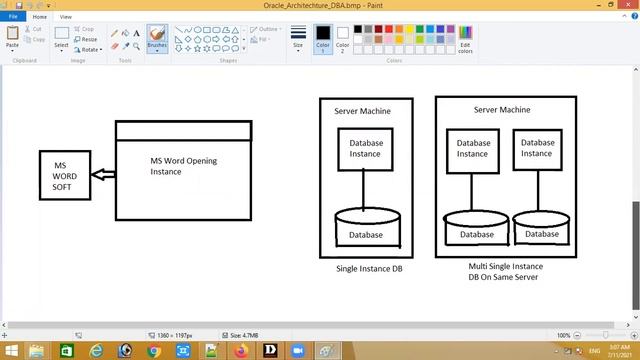Click the Resize button
The height and width of the screenshot is (360, 640).
[86, 40]
